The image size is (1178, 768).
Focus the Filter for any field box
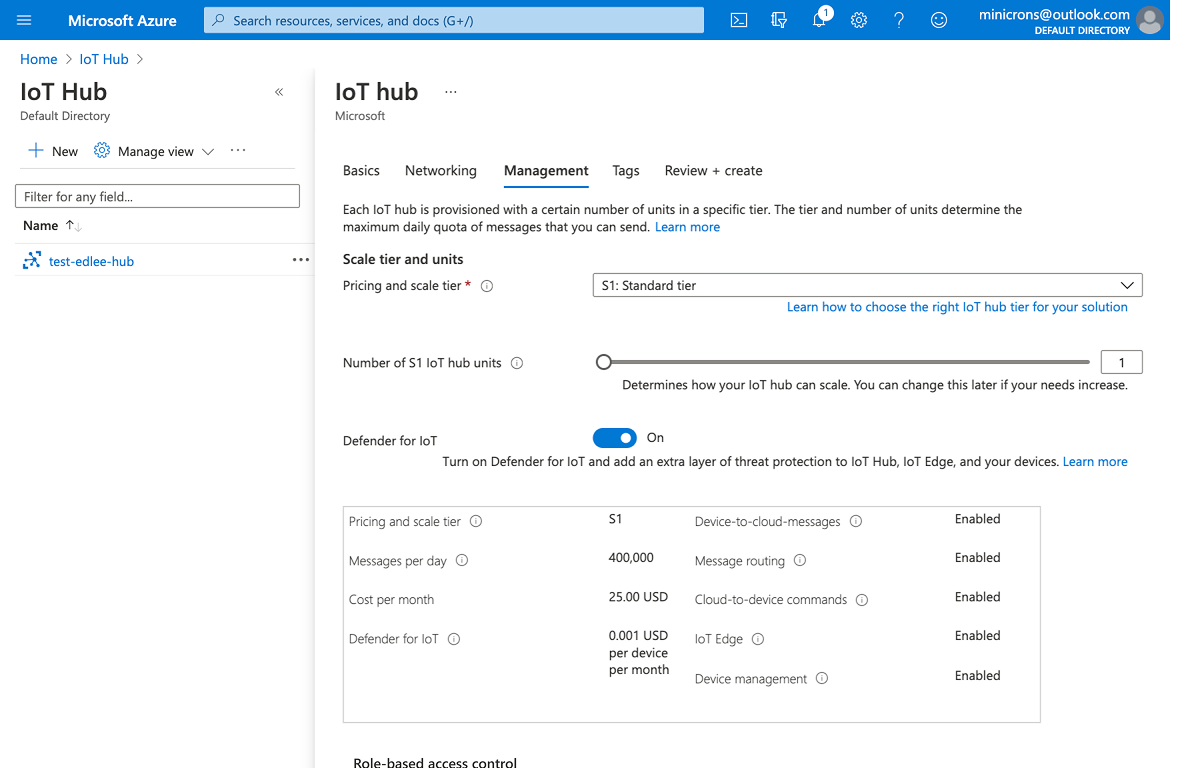coord(157,196)
